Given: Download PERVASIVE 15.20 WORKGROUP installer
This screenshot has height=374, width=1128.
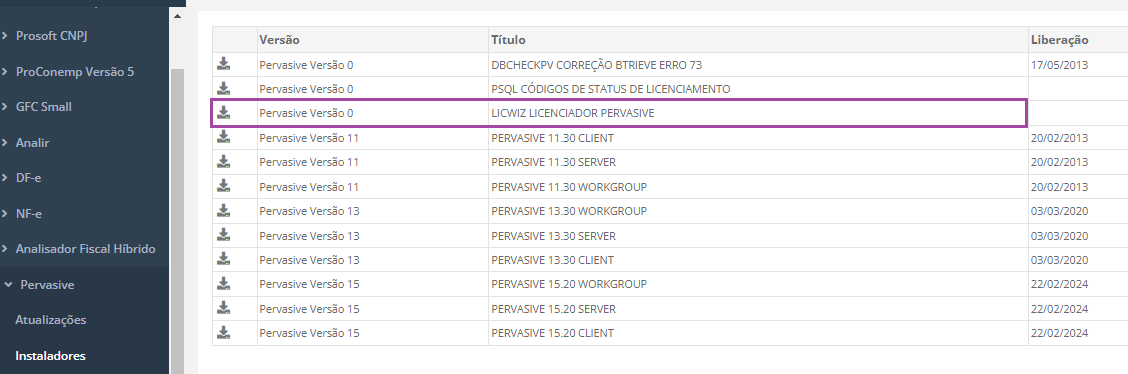Looking at the screenshot, I should pyautogui.click(x=224, y=283).
